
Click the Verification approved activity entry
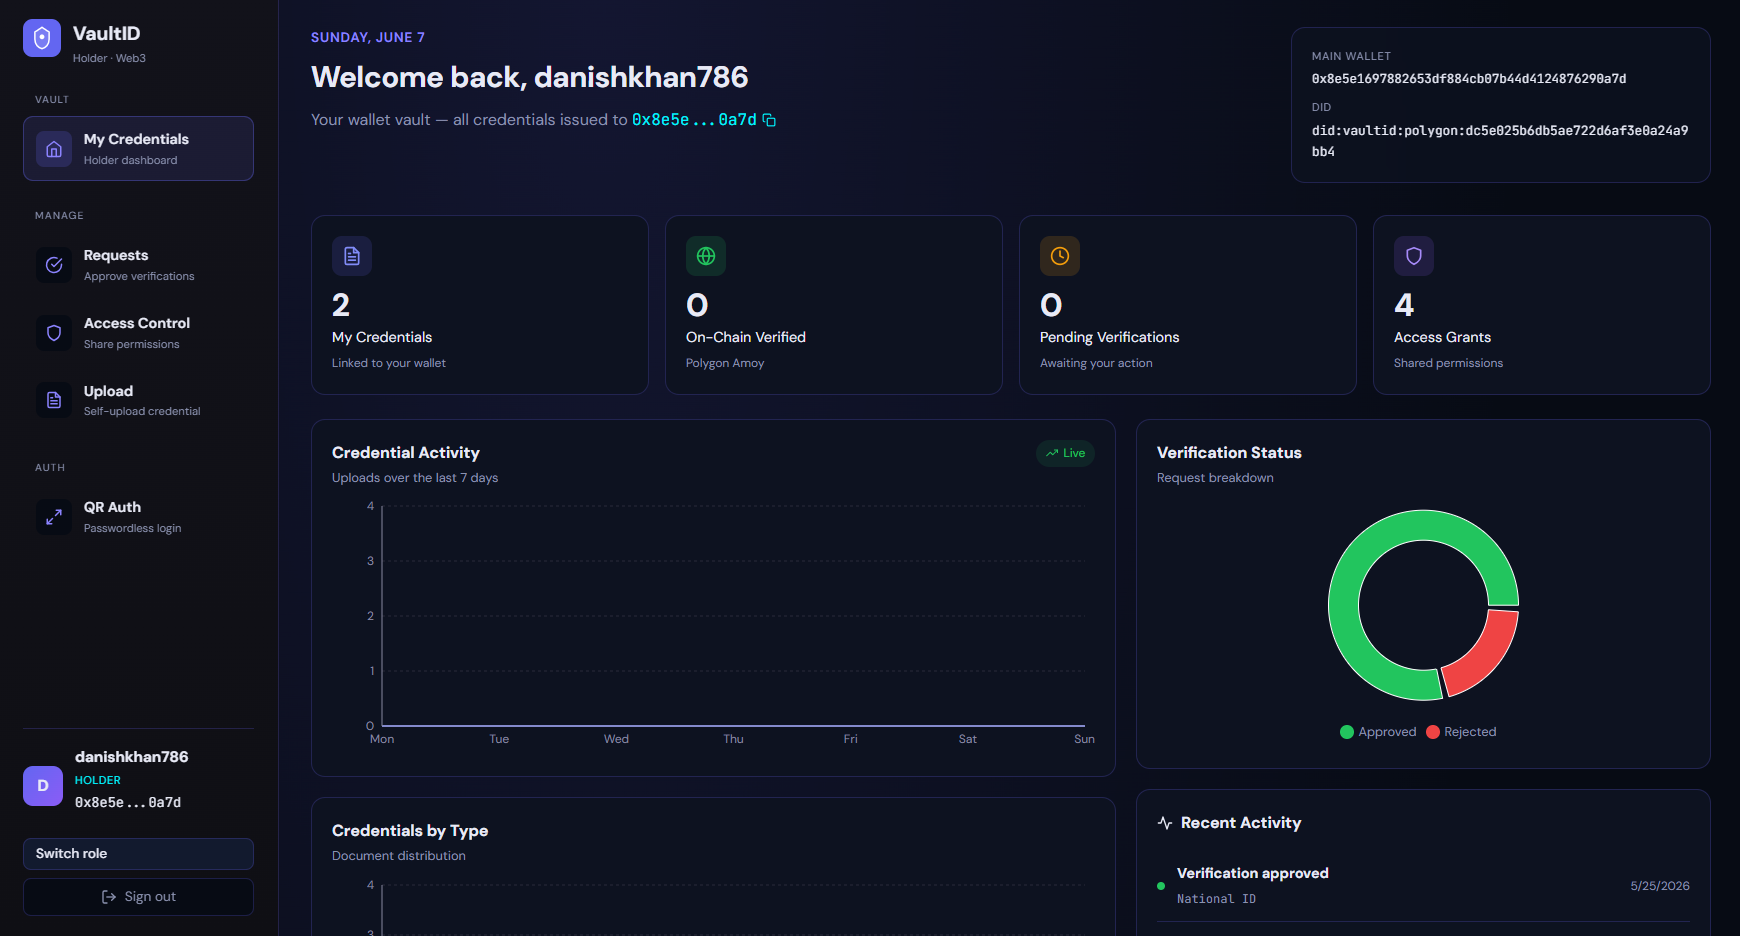coord(1423,885)
